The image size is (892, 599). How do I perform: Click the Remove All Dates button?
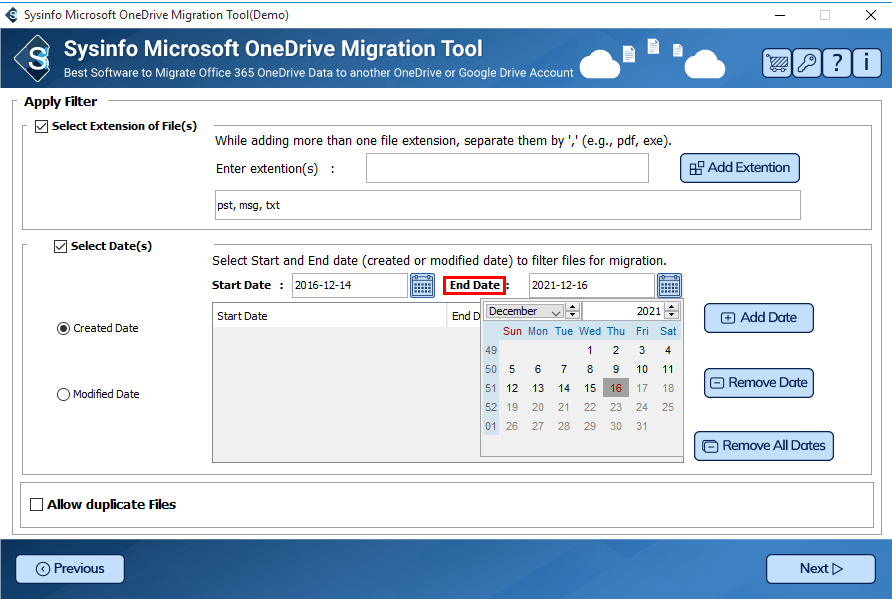(763, 446)
